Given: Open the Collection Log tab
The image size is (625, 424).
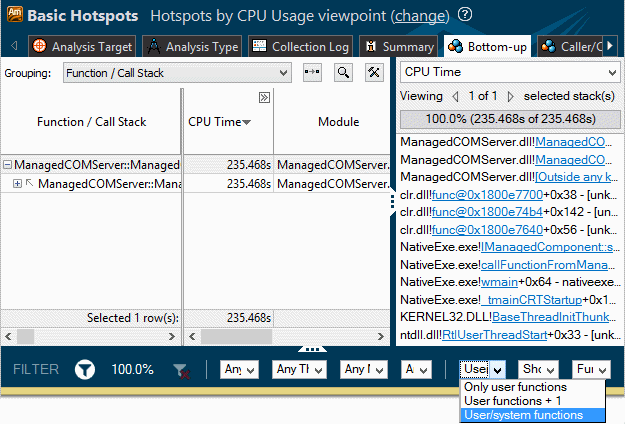Looking at the screenshot, I should click(299, 47).
